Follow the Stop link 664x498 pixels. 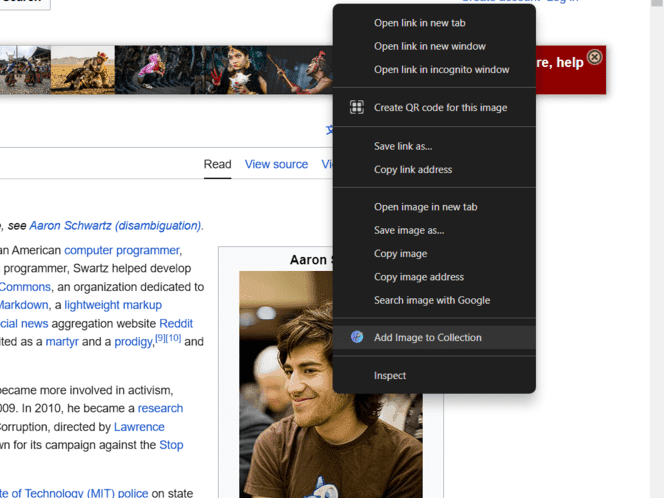click(171, 445)
